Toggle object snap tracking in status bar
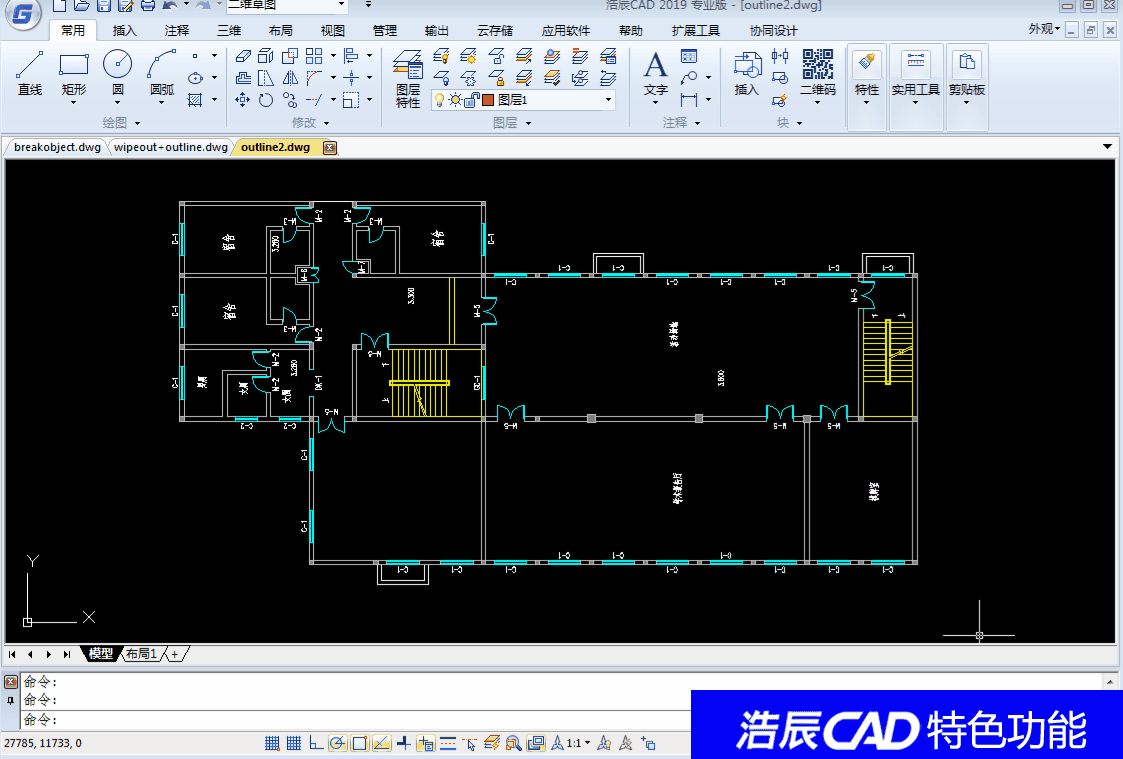This screenshot has height=759, width=1123. click(x=382, y=743)
